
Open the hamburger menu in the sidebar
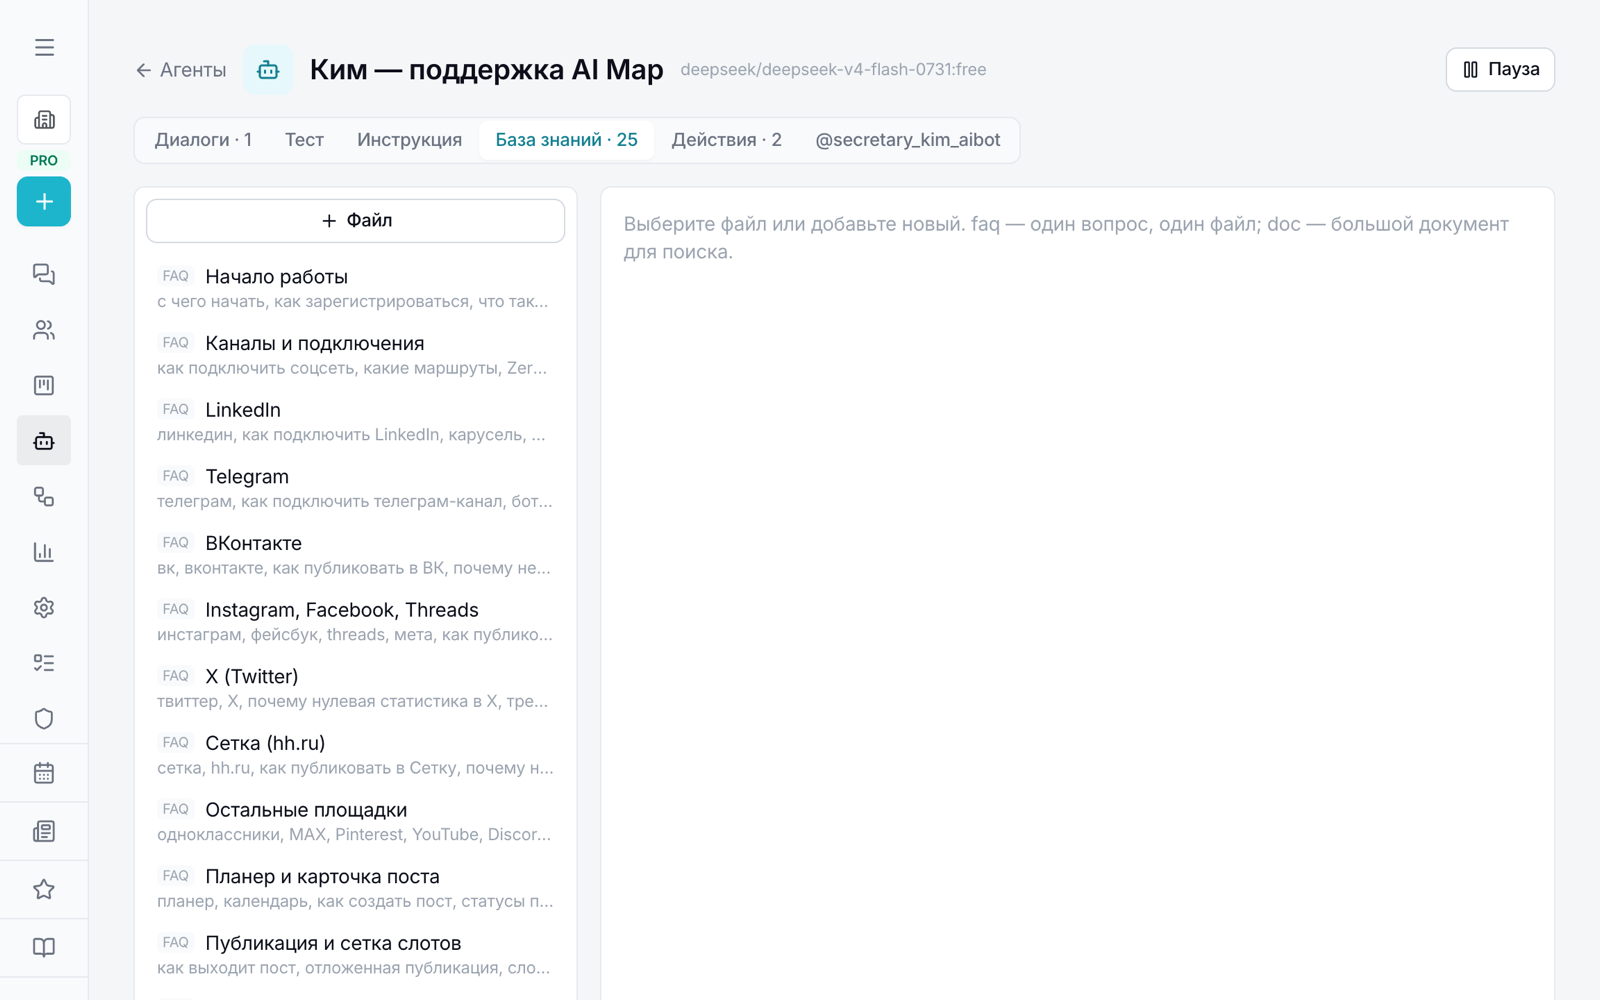point(44,47)
